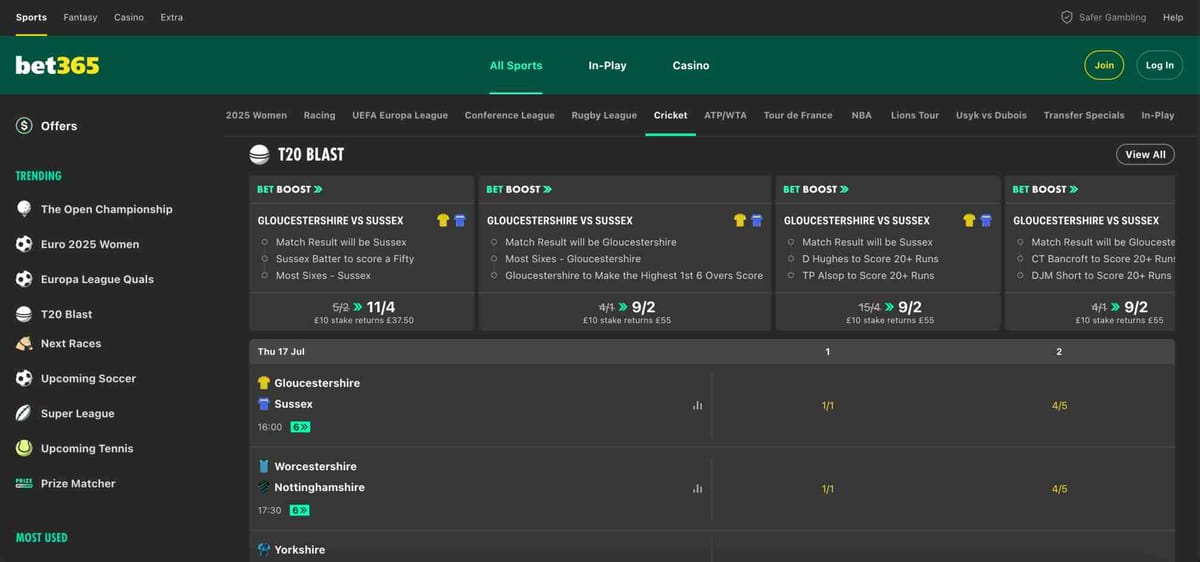Open the Extra top tab
The height and width of the screenshot is (562, 1200).
(x=171, y=17)
